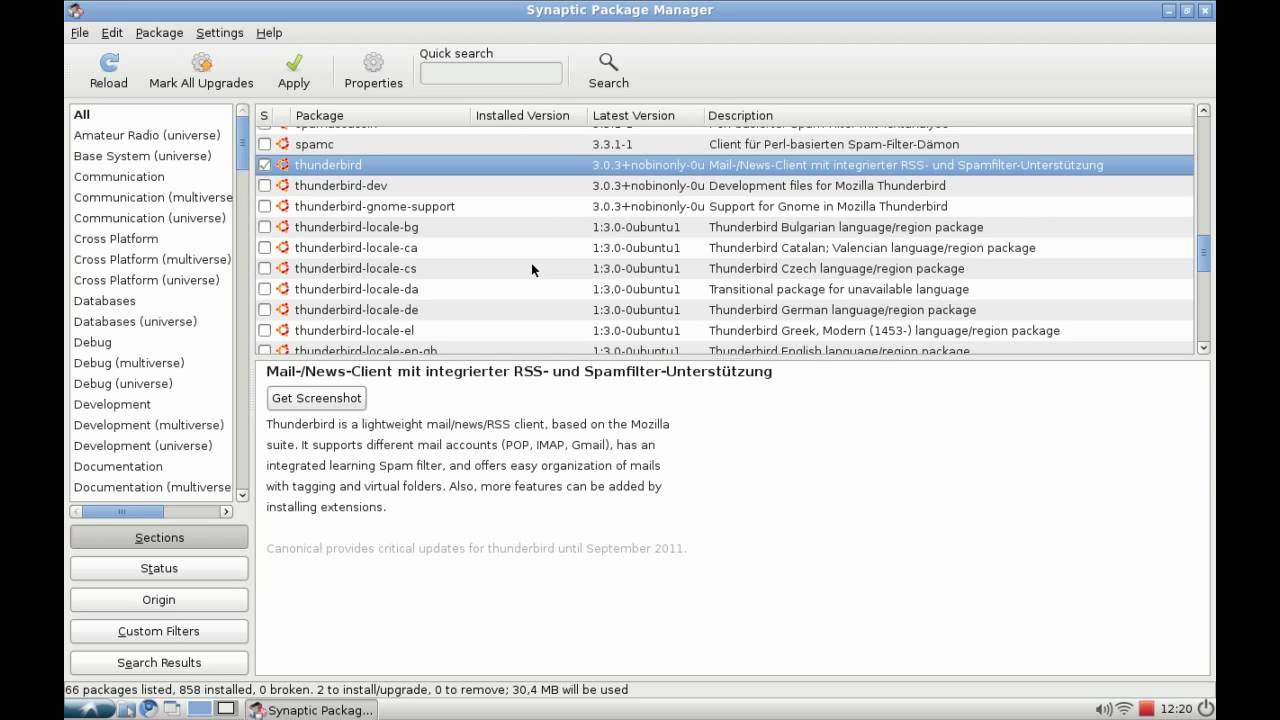Switch to the Sections filter view

click(159, 538)
